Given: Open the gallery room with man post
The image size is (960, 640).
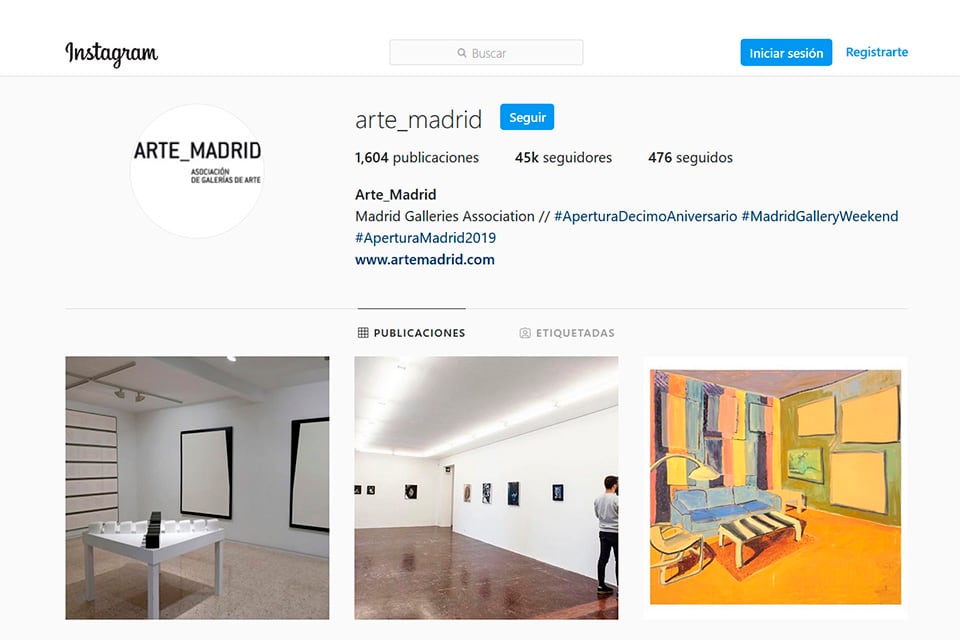Looking at the screenshot, I should (x=486, y=488).
